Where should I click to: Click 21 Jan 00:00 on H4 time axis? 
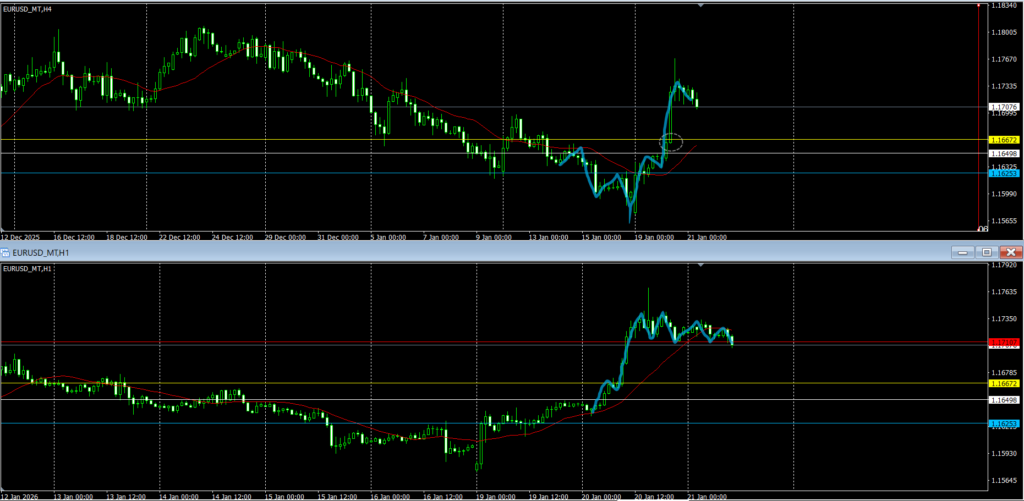(x=705, y=237)
